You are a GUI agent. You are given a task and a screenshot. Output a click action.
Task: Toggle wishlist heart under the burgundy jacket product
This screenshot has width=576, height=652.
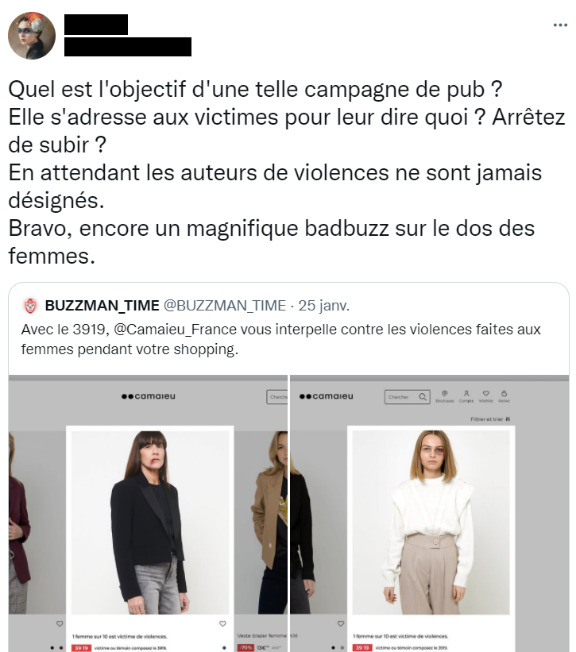pyautogui.click(x=59, y=624)
